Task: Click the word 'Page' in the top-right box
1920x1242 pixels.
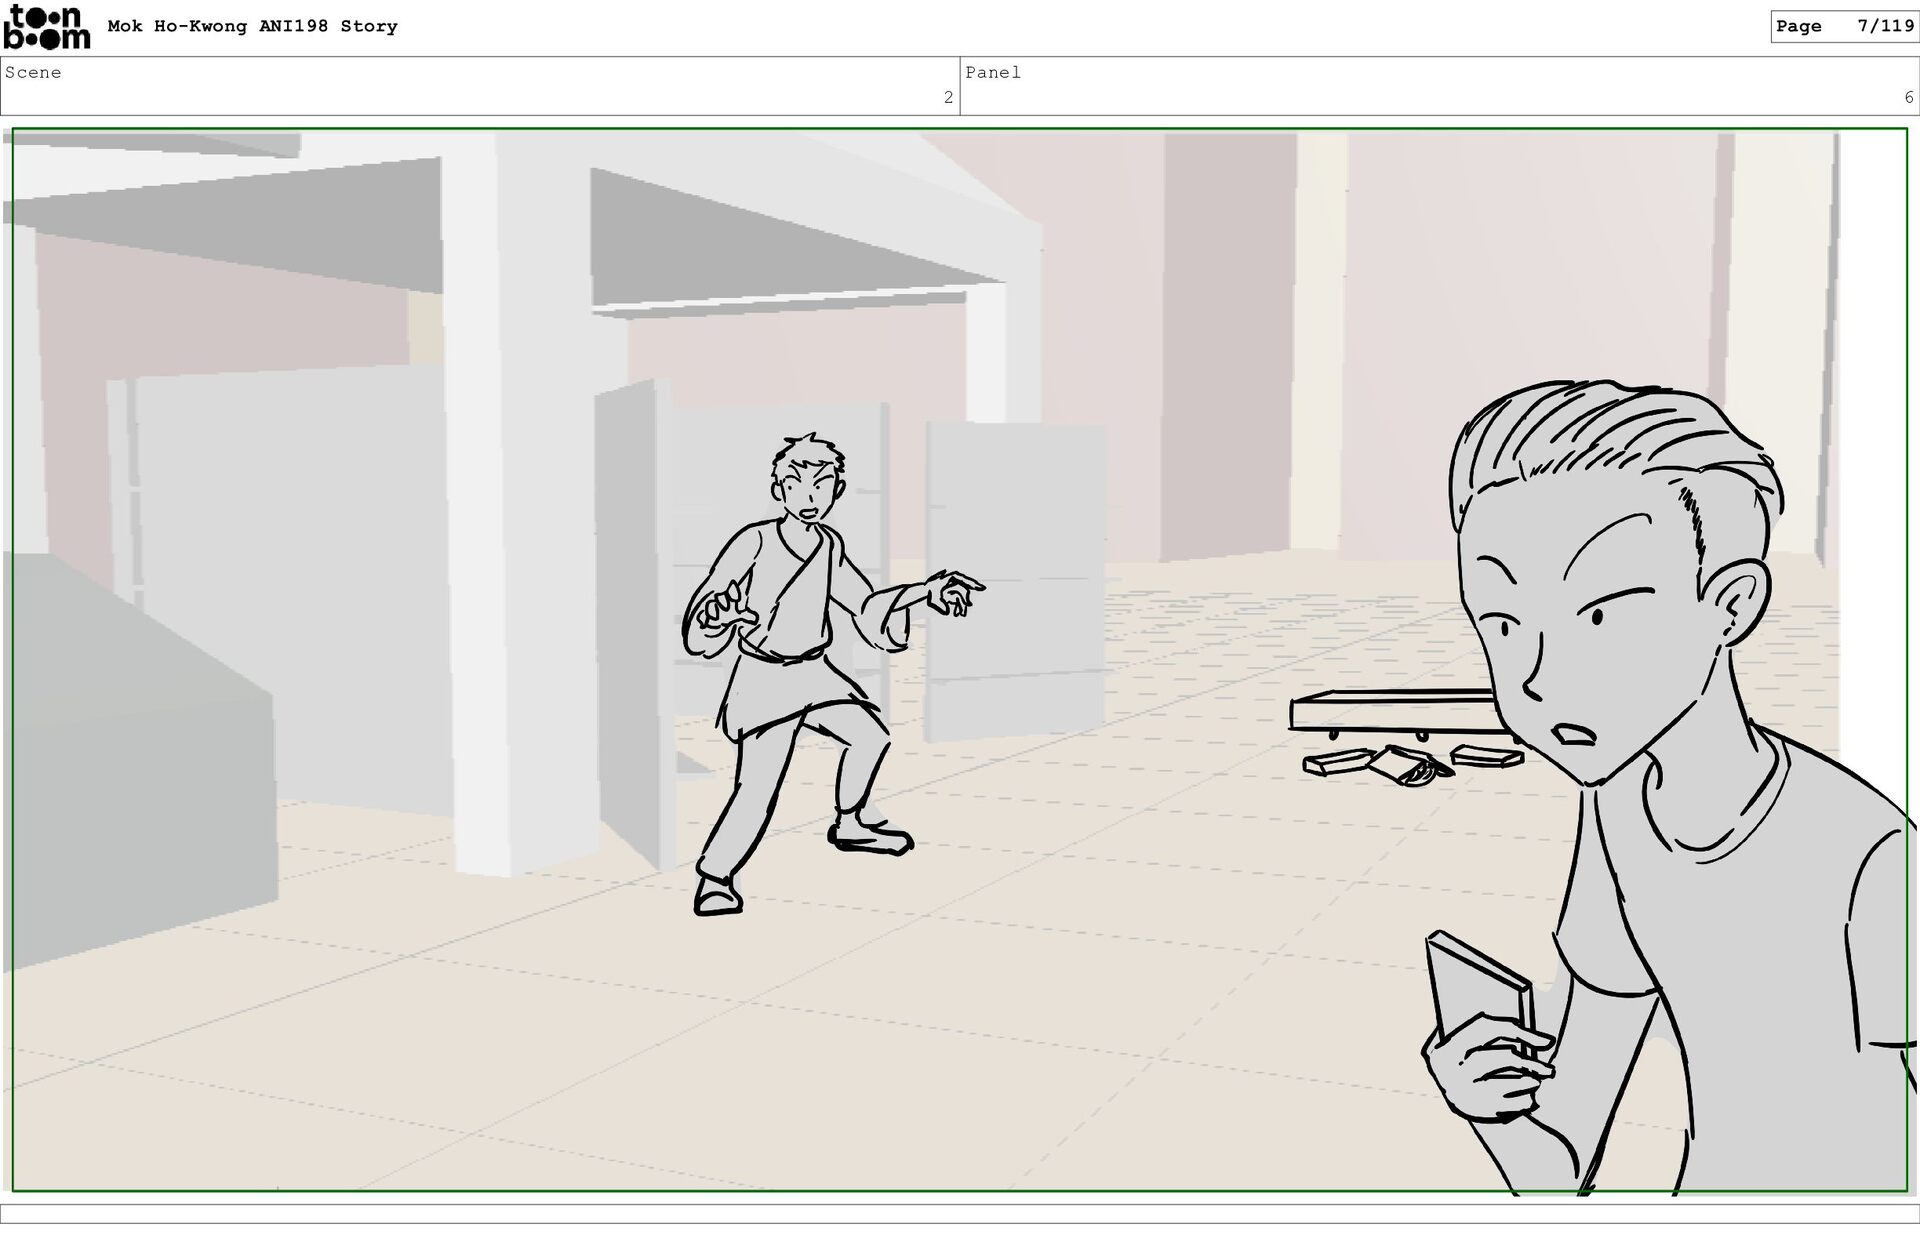Action: pyautogui.click(x=1799, y=26)
